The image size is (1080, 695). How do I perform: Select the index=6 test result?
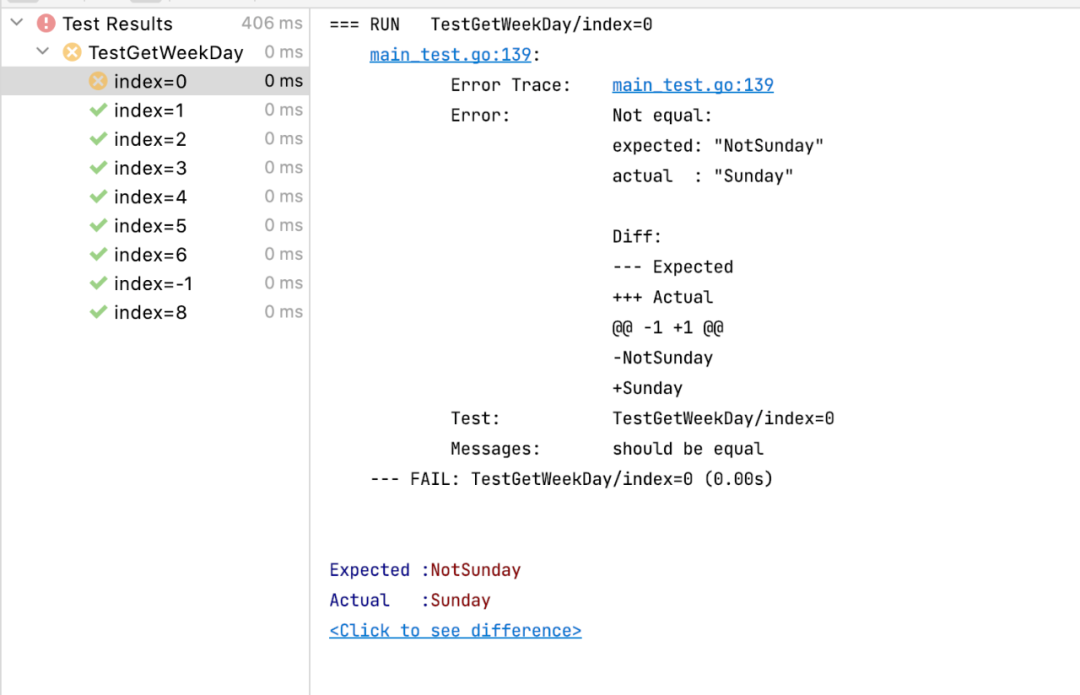[x=150, y=255]
